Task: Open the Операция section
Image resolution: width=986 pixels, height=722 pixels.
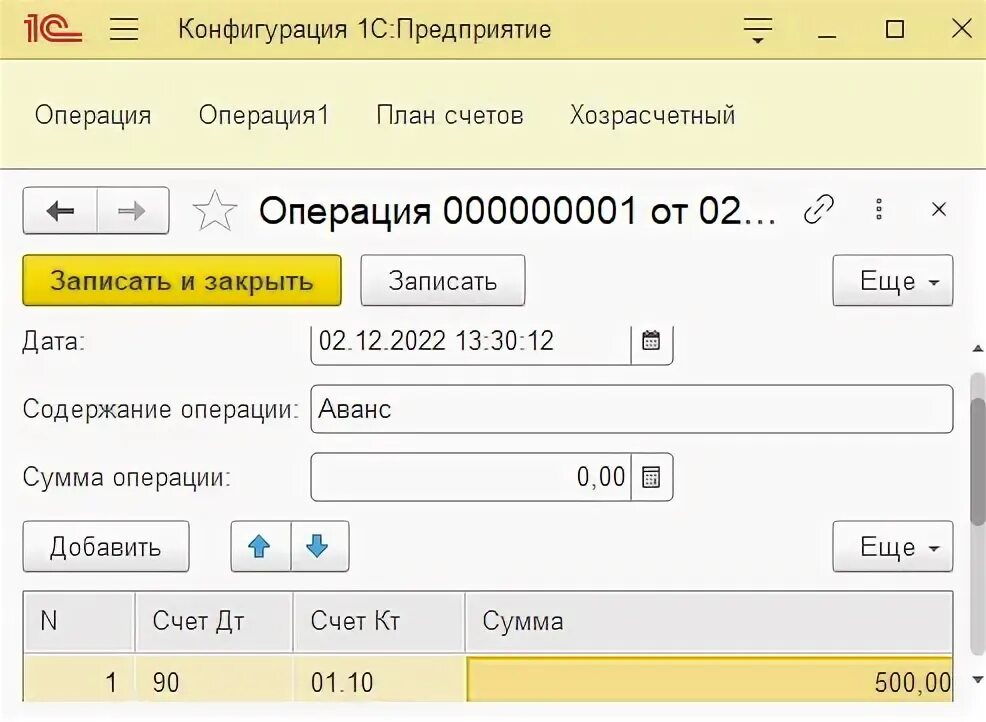Action: click(93, 115)
